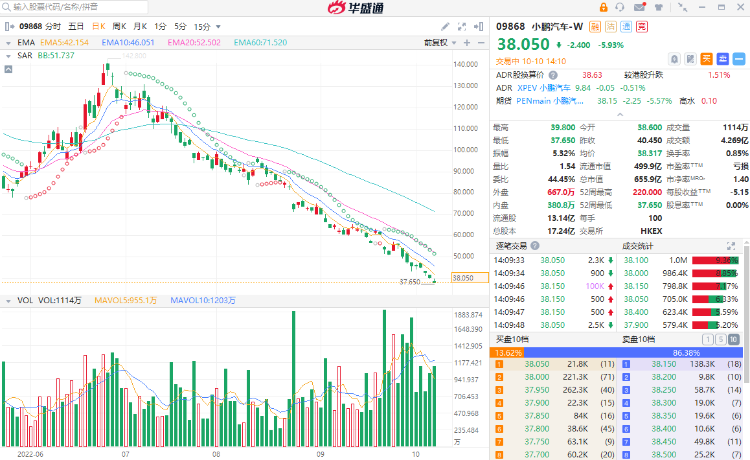Viewport: 750px width, 460px height.
Task: Select 周K weekly candlestick tab
Action: coord(119,27)
